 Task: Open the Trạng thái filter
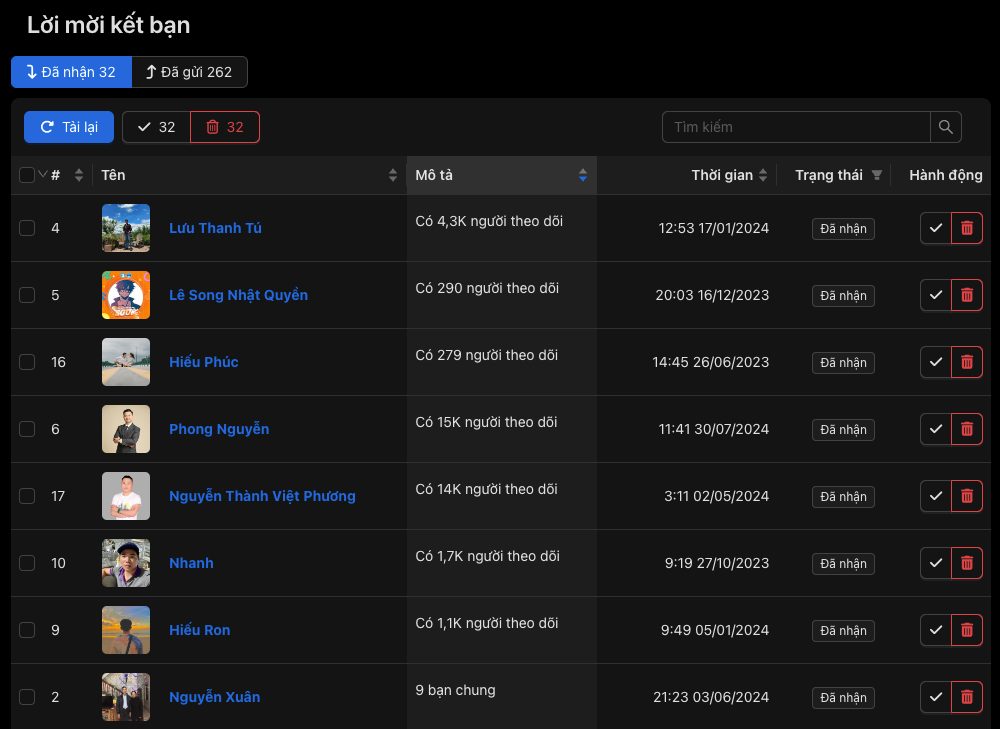point(877,175)
